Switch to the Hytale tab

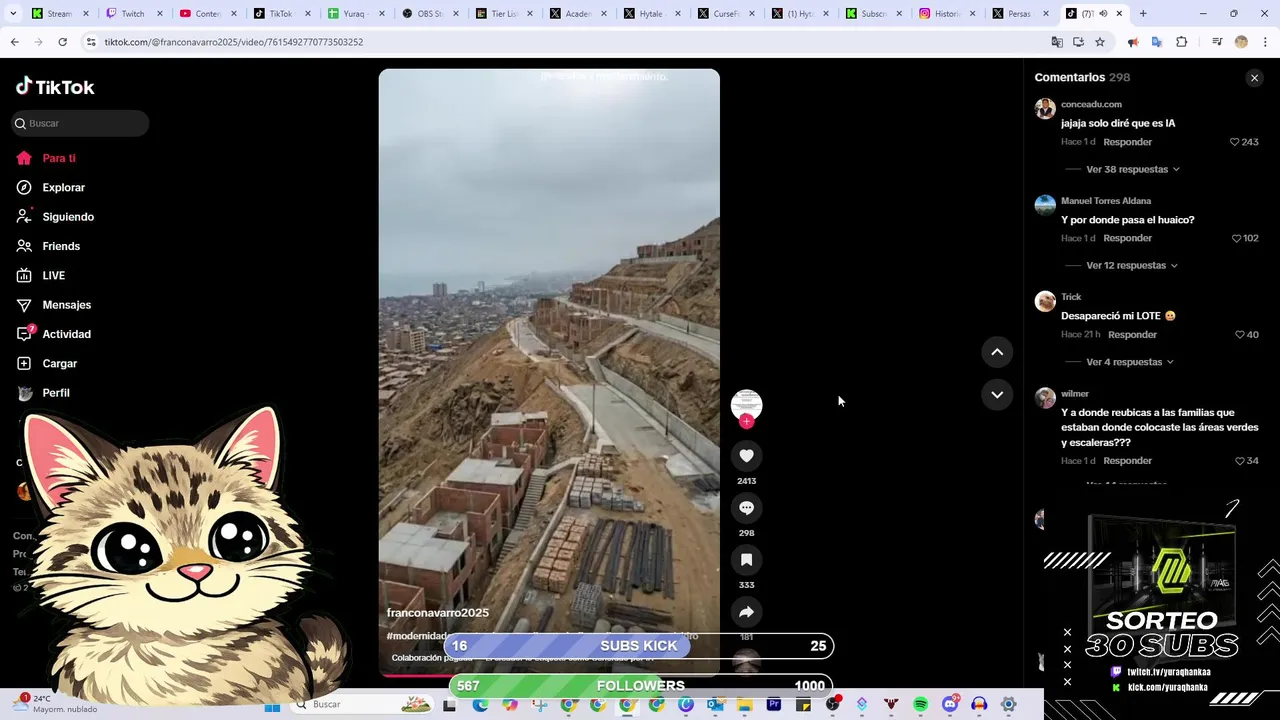pyautogui.click(x=652, y=14)
